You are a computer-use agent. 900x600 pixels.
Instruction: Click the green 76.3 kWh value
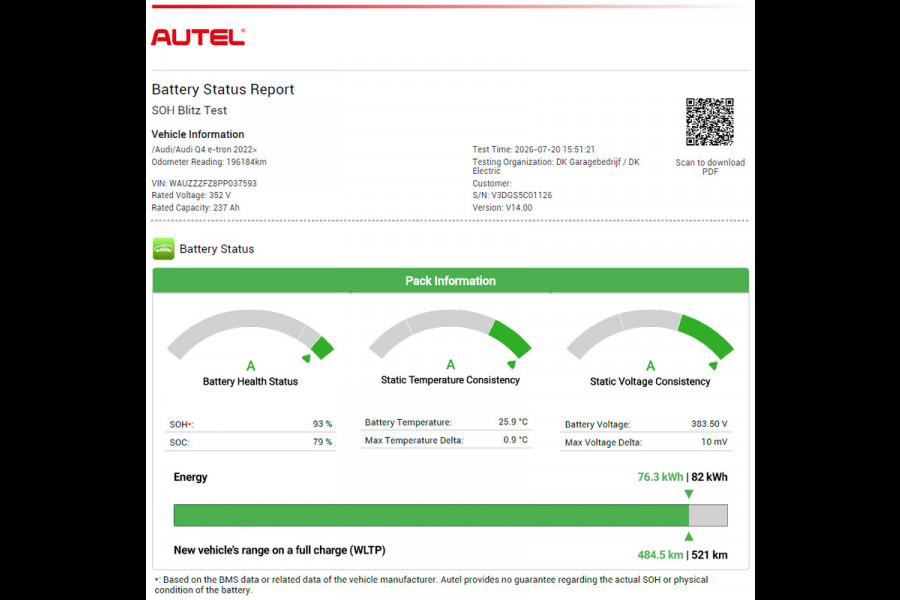click(660, 477)
